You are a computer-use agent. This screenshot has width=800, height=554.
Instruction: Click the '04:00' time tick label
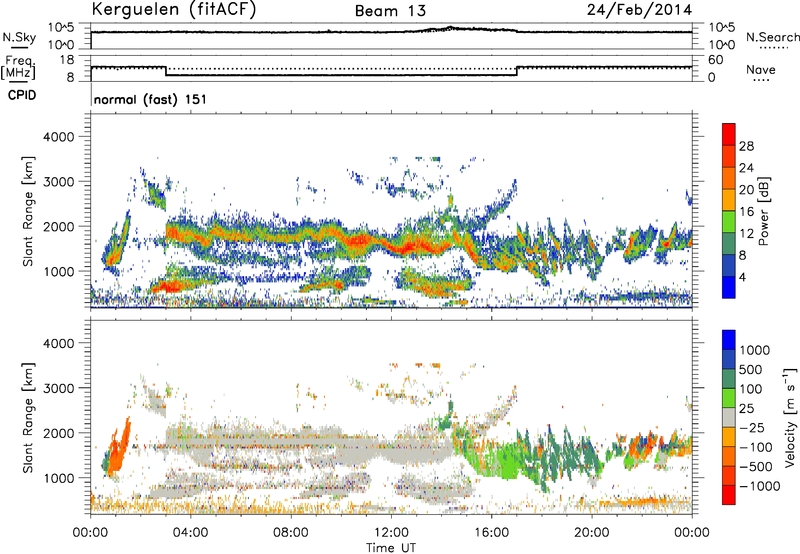point(190,533)
